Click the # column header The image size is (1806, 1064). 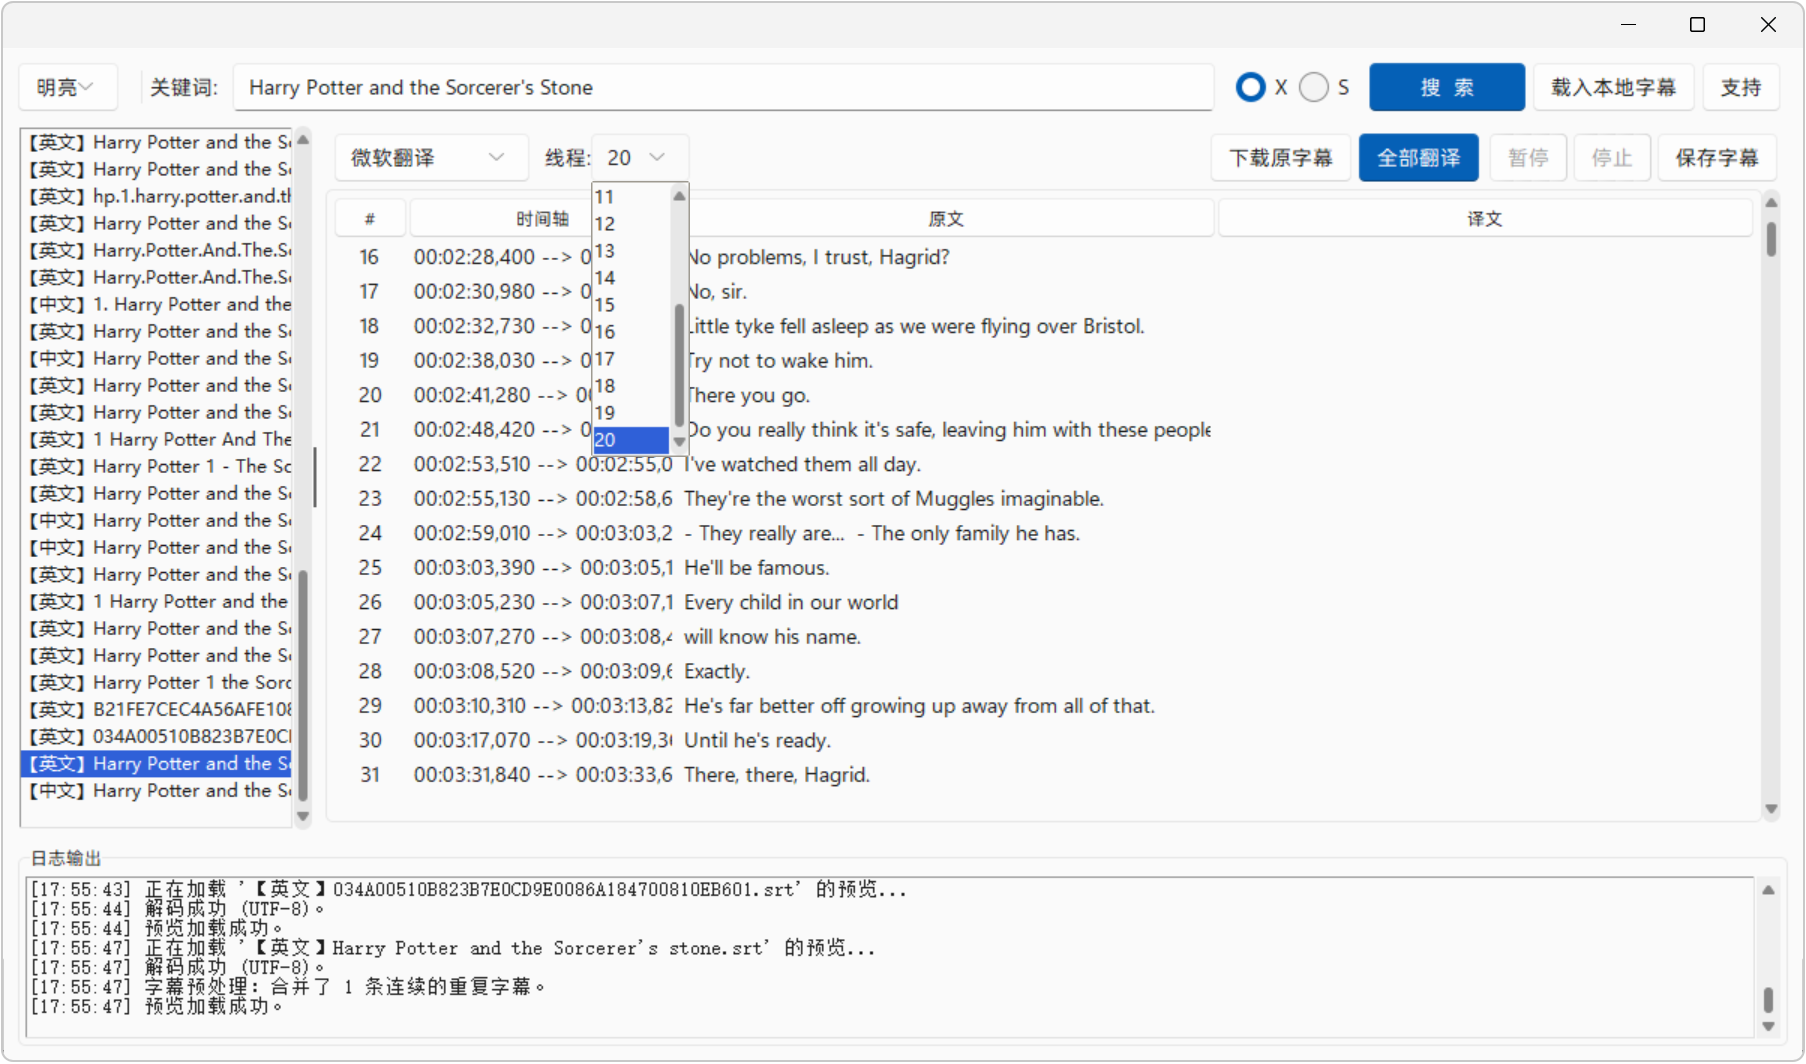(370, 219)
